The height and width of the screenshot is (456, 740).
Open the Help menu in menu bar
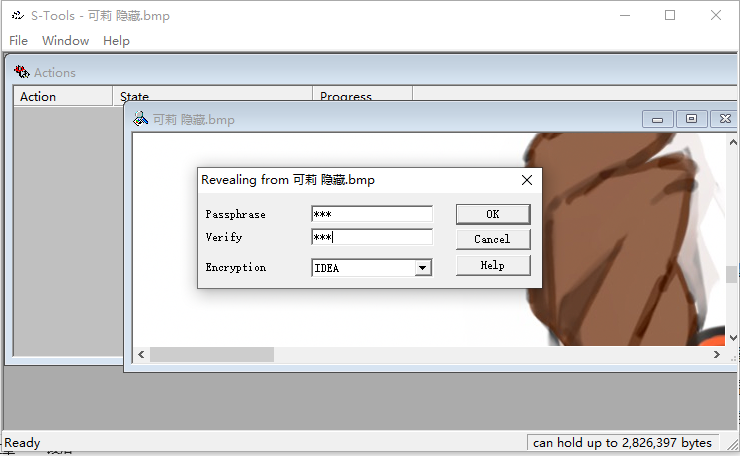click(116, 41)
